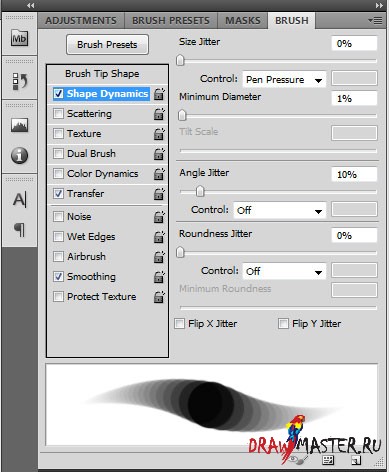Collapse panels with the right double arrow
The height and width of the screenshot is (472, 389).
click(x=379, y=5)
